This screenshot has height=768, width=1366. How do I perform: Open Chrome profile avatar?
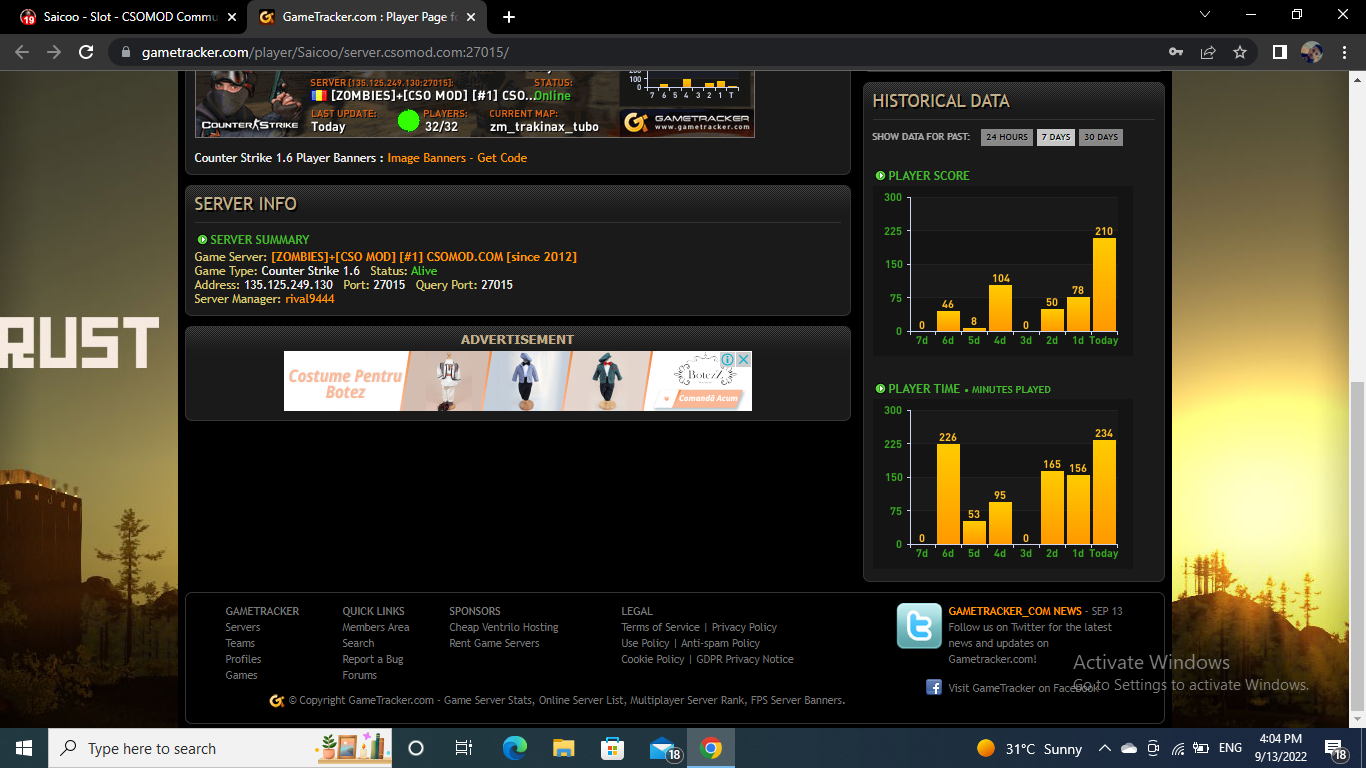click(x=1312, y=52)
